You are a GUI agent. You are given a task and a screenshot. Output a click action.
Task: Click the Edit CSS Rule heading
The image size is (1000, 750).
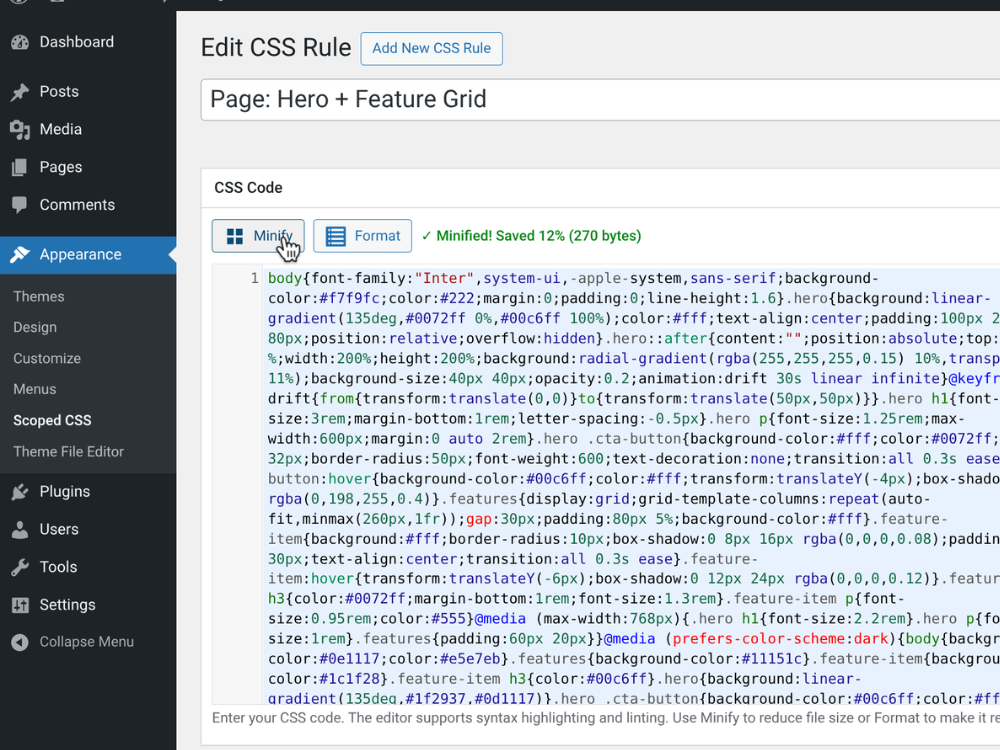(x=276, y=48)
